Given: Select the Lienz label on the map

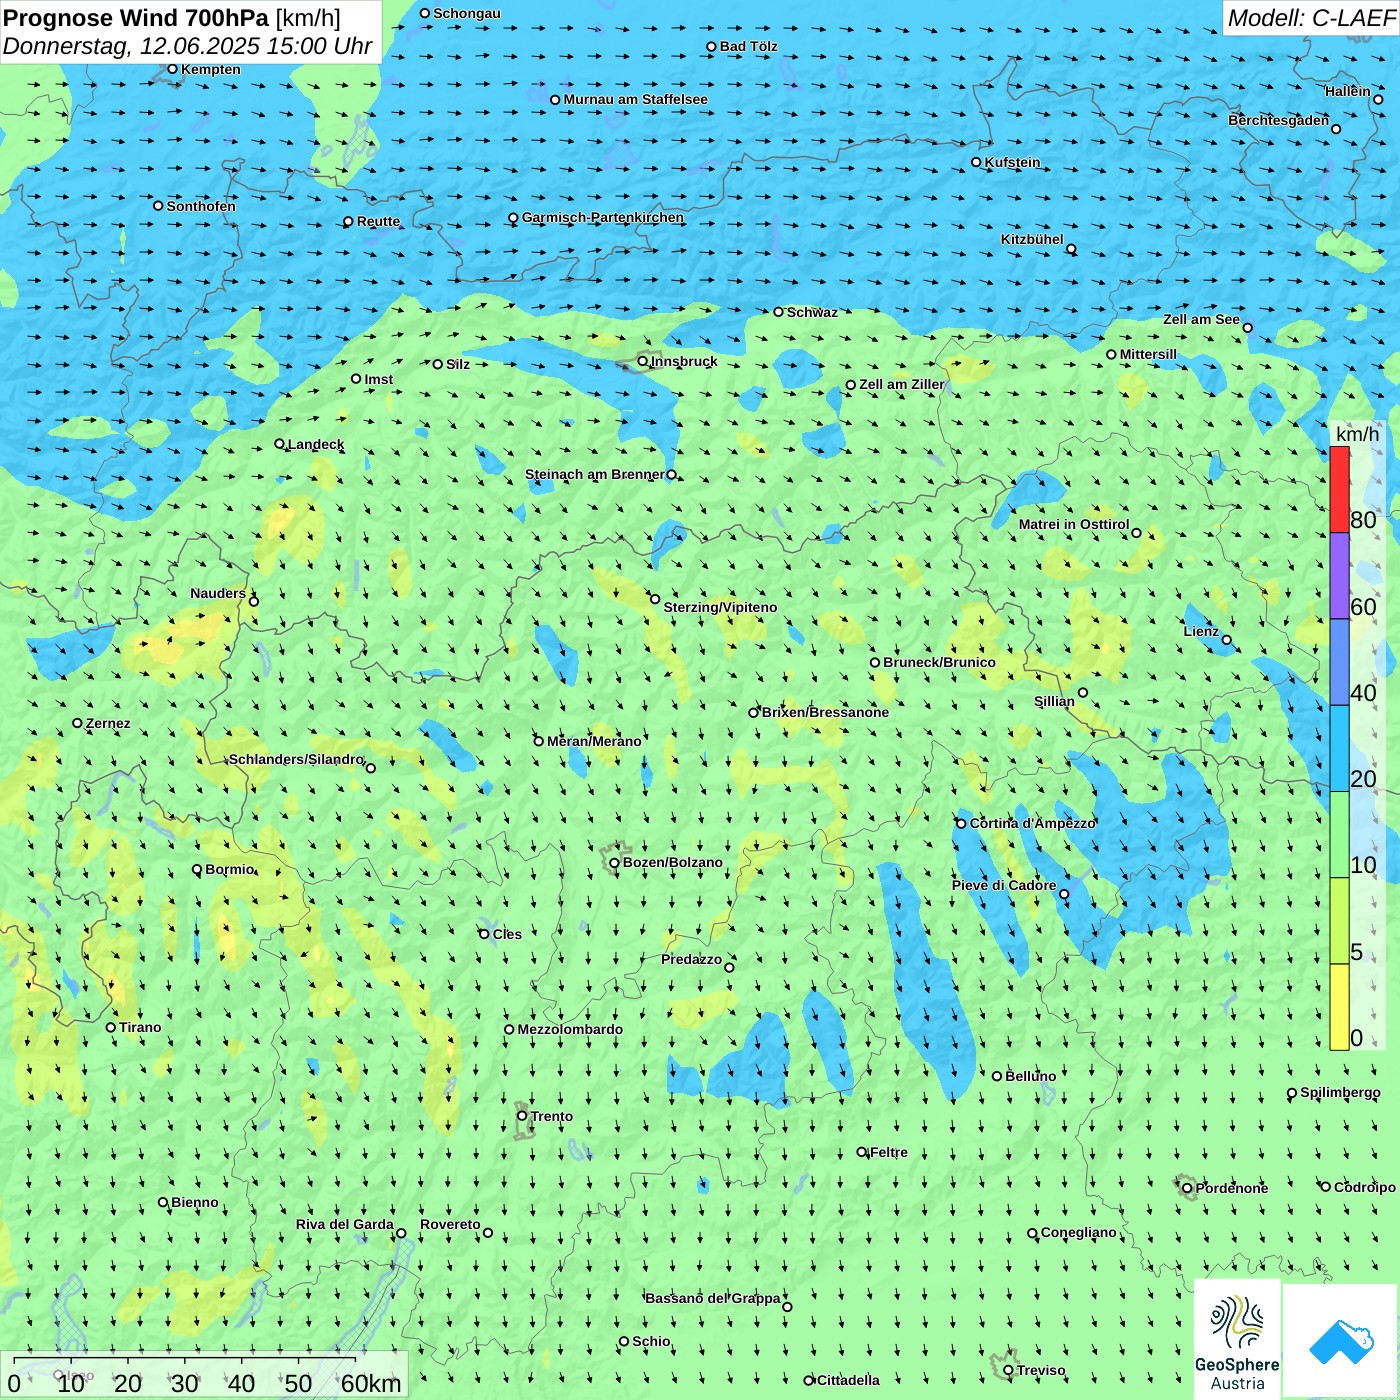Looking at the screenshot, I should click(x=1201, y=631).
